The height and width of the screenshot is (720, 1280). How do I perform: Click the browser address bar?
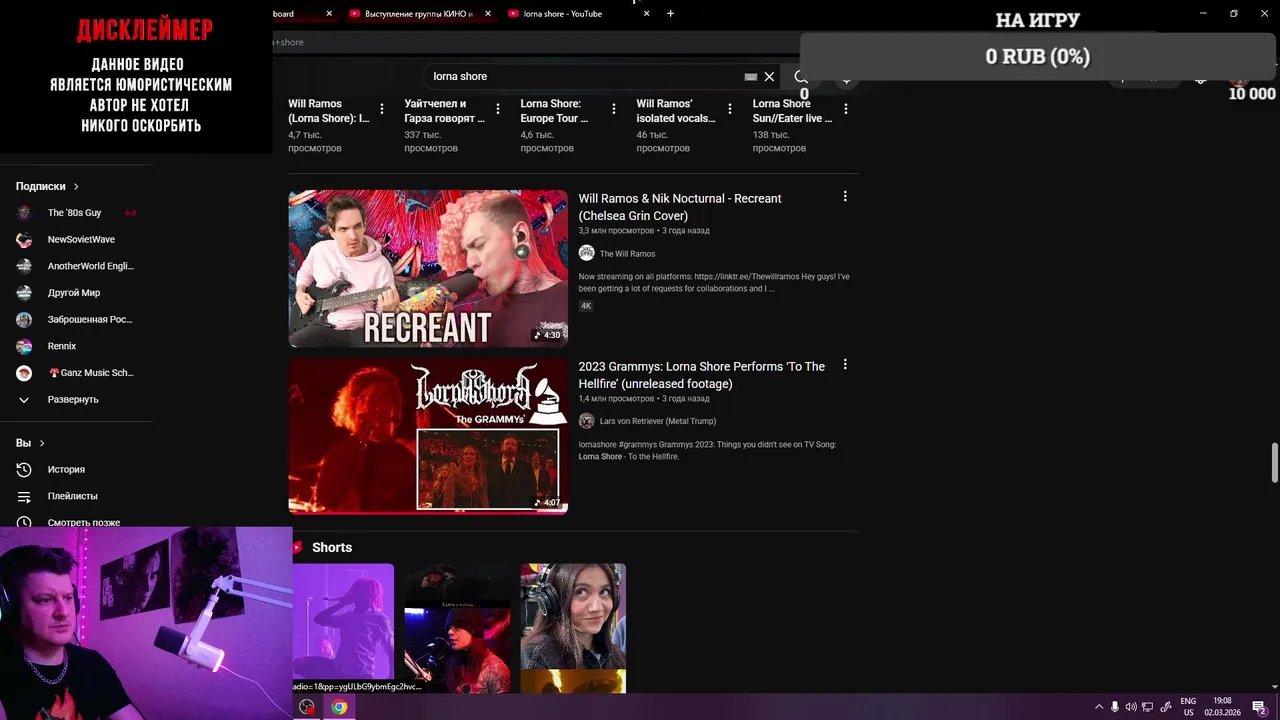point(535,42)
